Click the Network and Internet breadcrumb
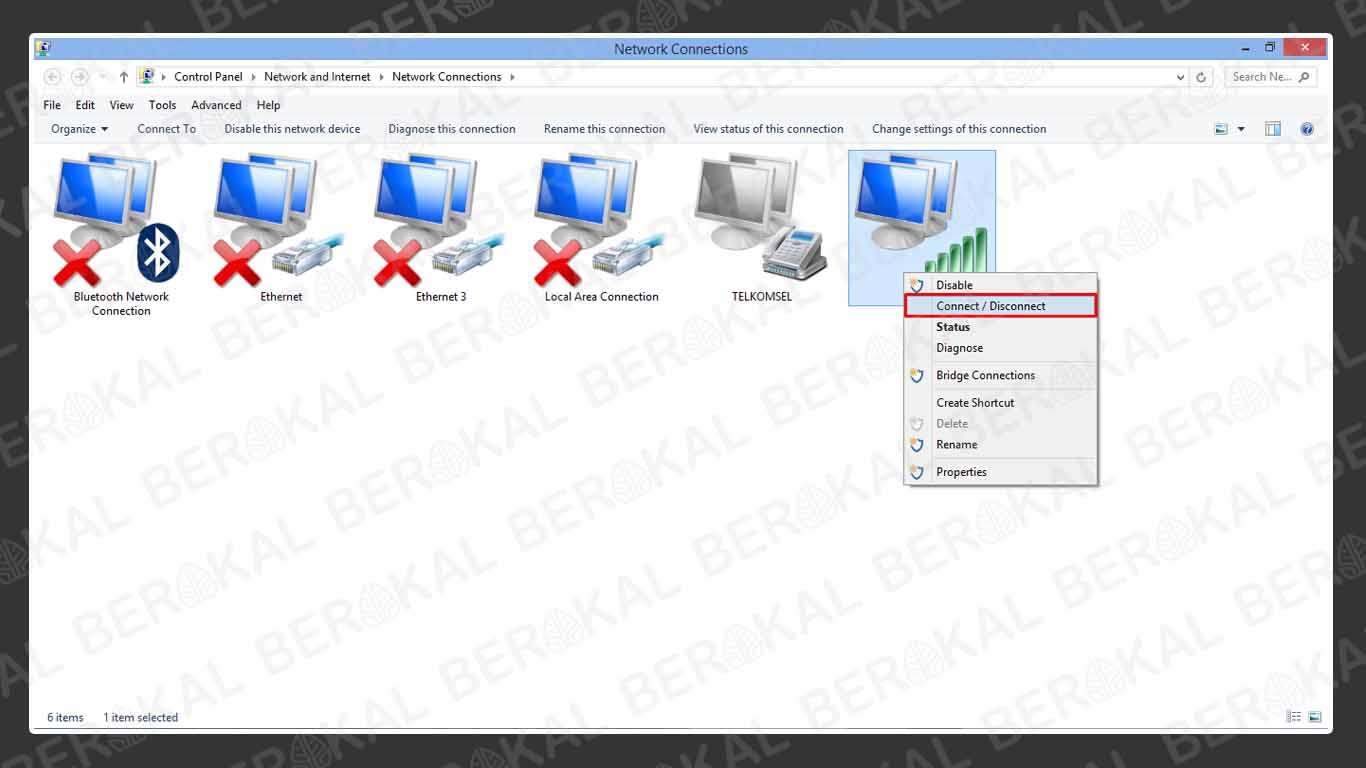 [317, 77]
